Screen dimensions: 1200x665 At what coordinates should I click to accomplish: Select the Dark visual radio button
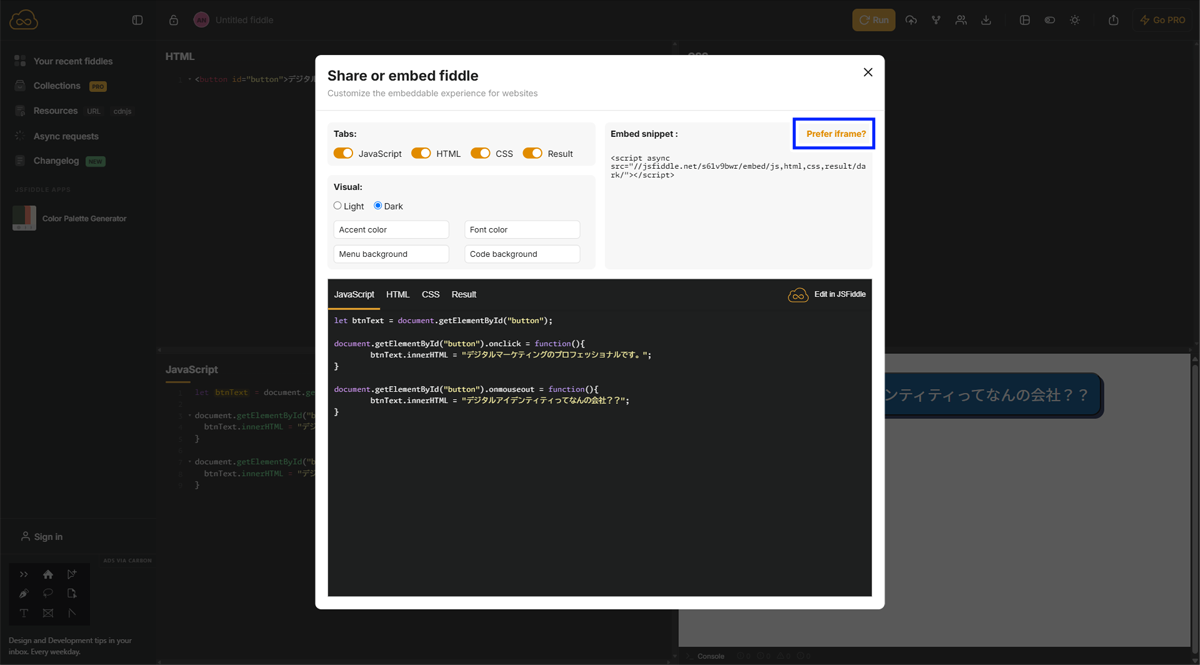click(x=378, y=206)
